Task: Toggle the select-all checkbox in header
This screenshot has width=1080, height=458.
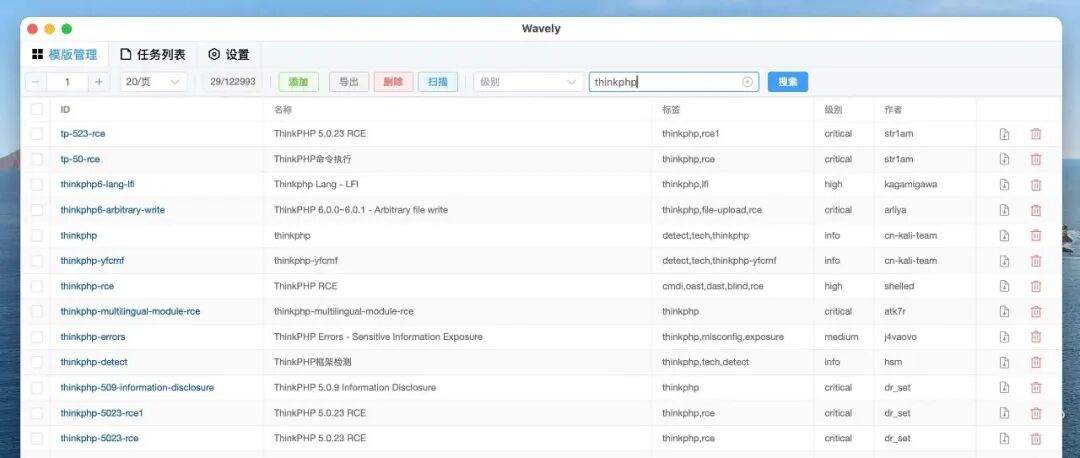Action: [x=37, y=109]
